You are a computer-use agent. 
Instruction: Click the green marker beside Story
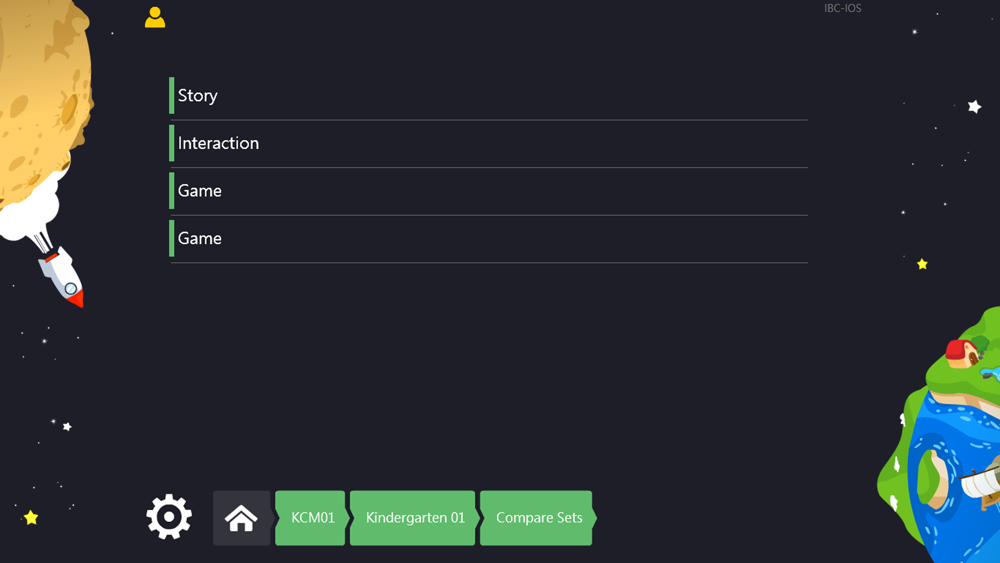172,96
